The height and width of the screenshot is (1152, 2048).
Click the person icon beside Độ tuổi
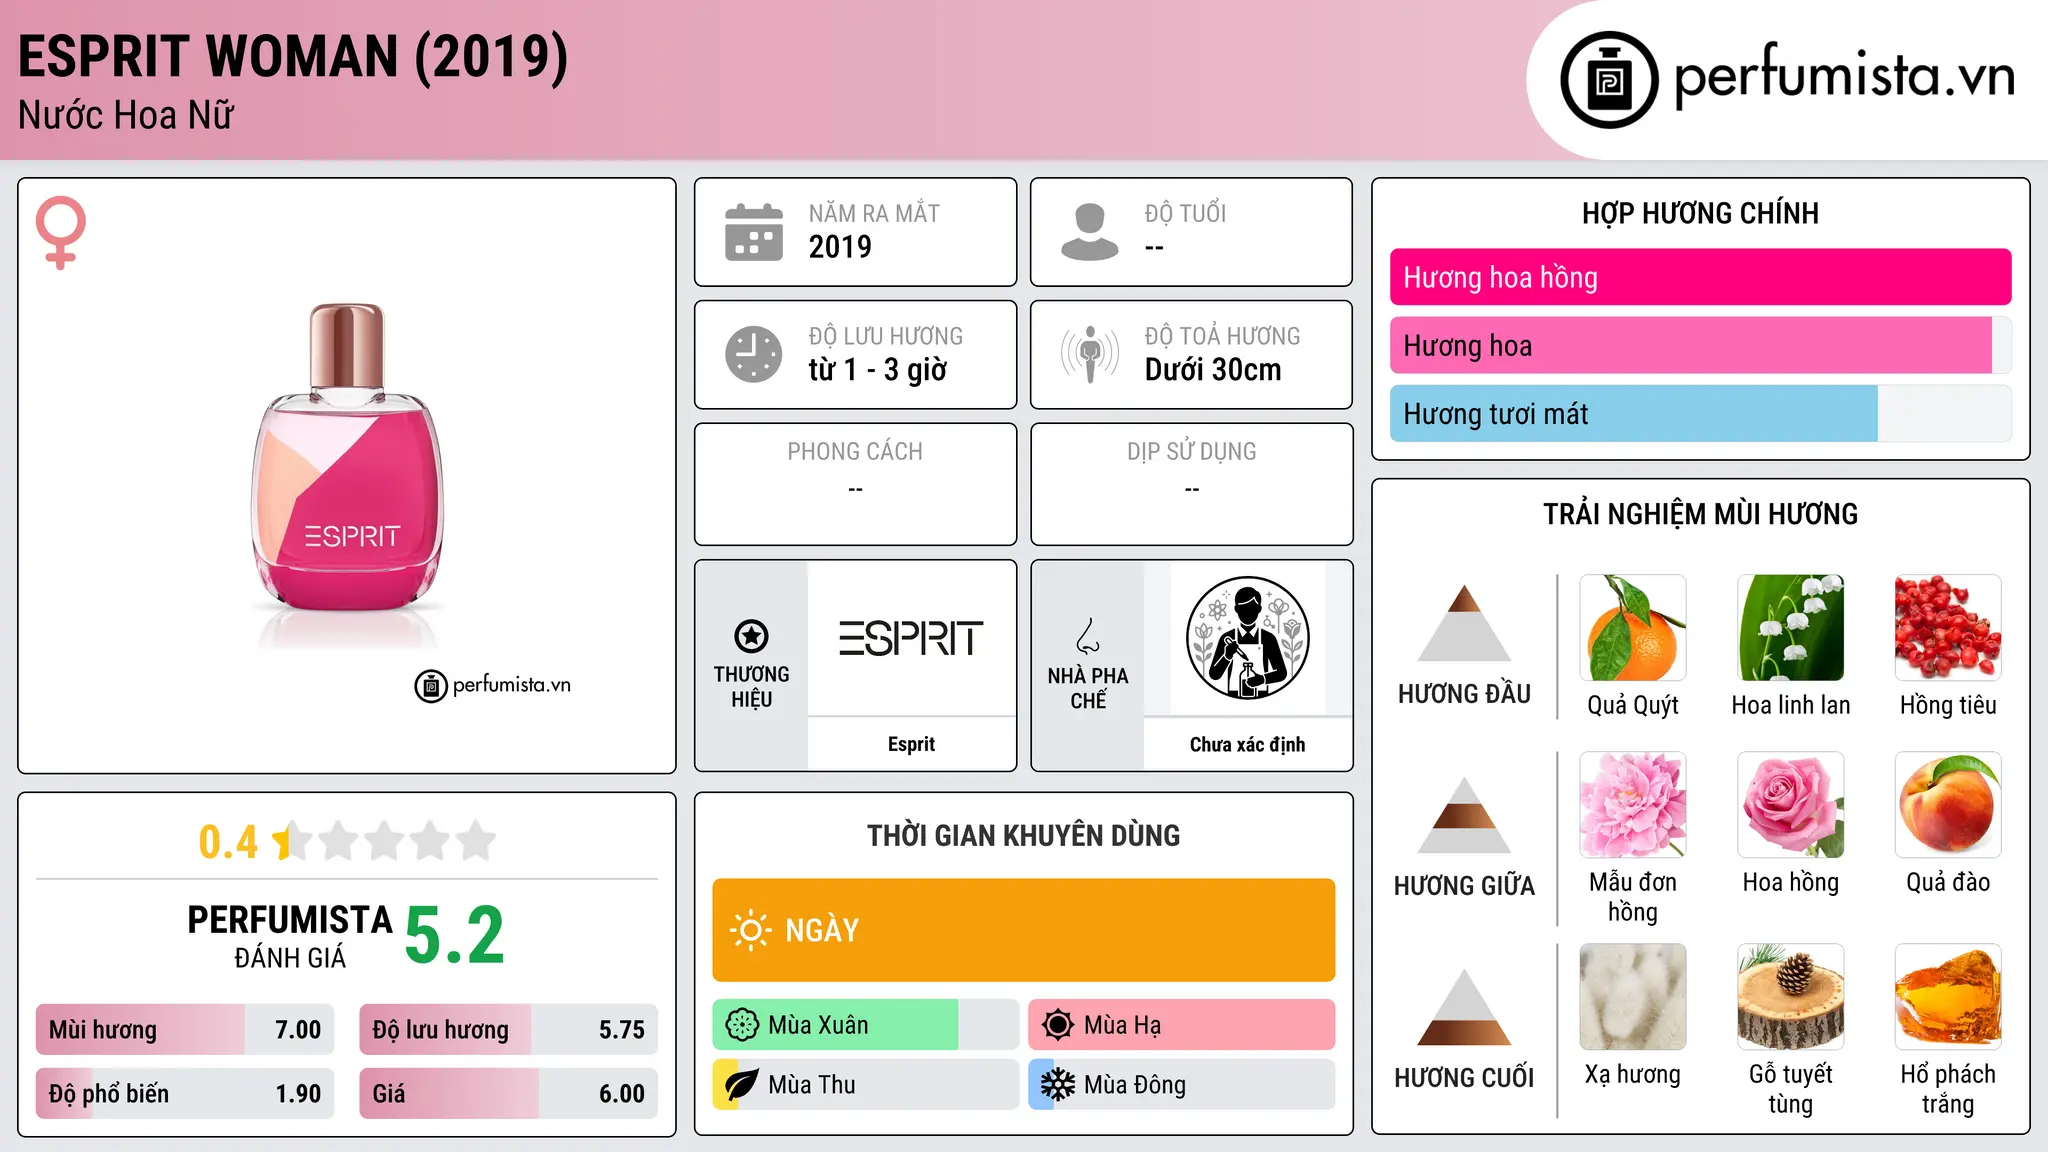point(1089,232)
